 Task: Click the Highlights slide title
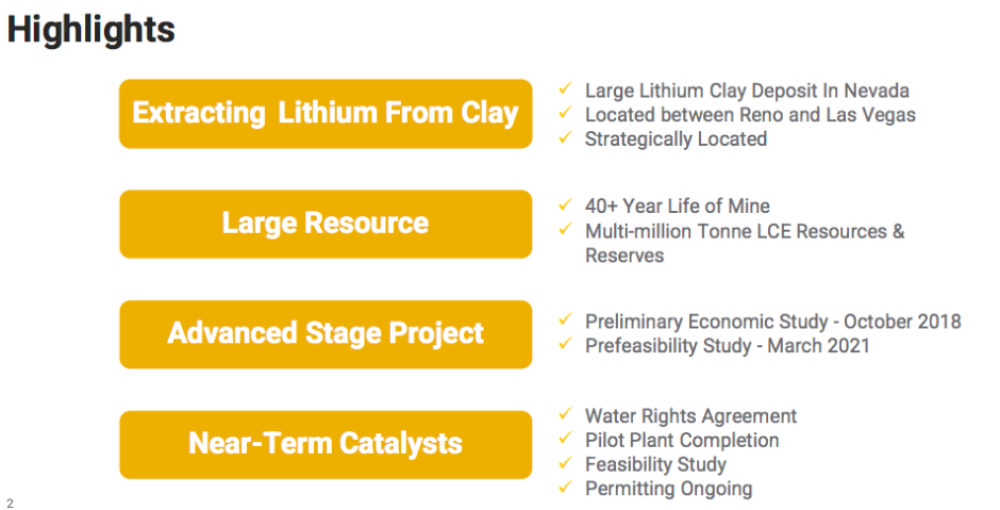[x=91, y=30]
